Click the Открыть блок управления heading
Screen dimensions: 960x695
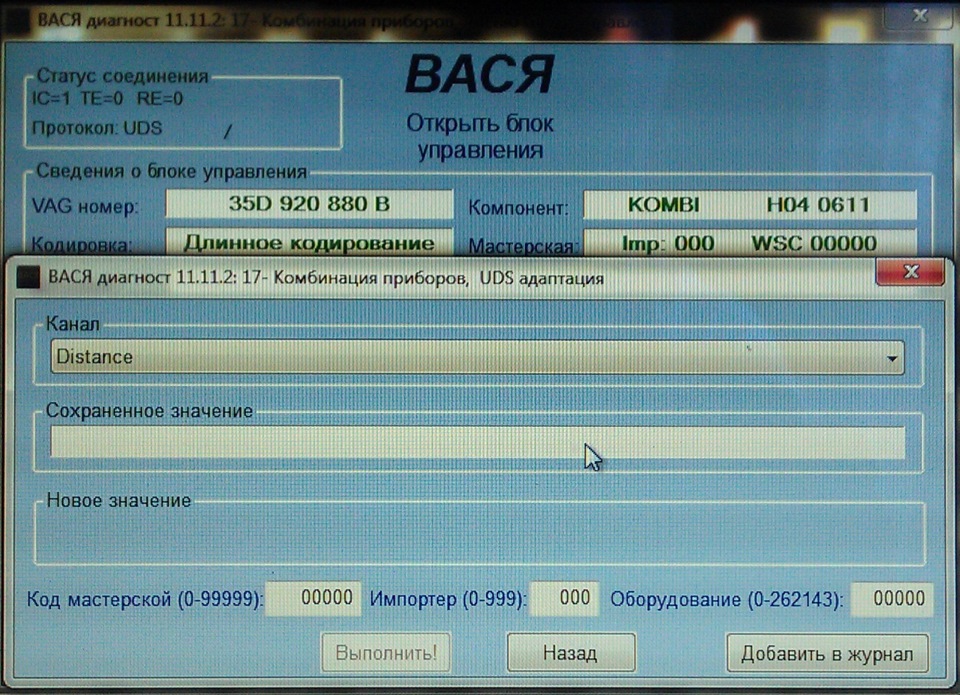(480, 137)
